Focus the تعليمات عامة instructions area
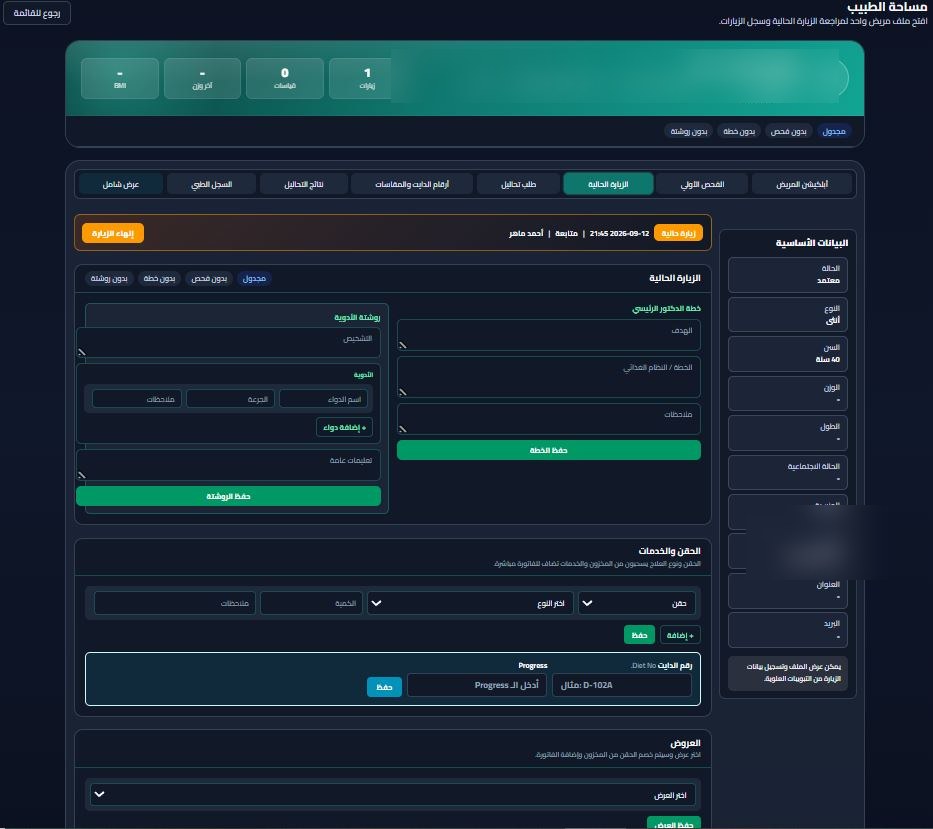 (228, 465)
